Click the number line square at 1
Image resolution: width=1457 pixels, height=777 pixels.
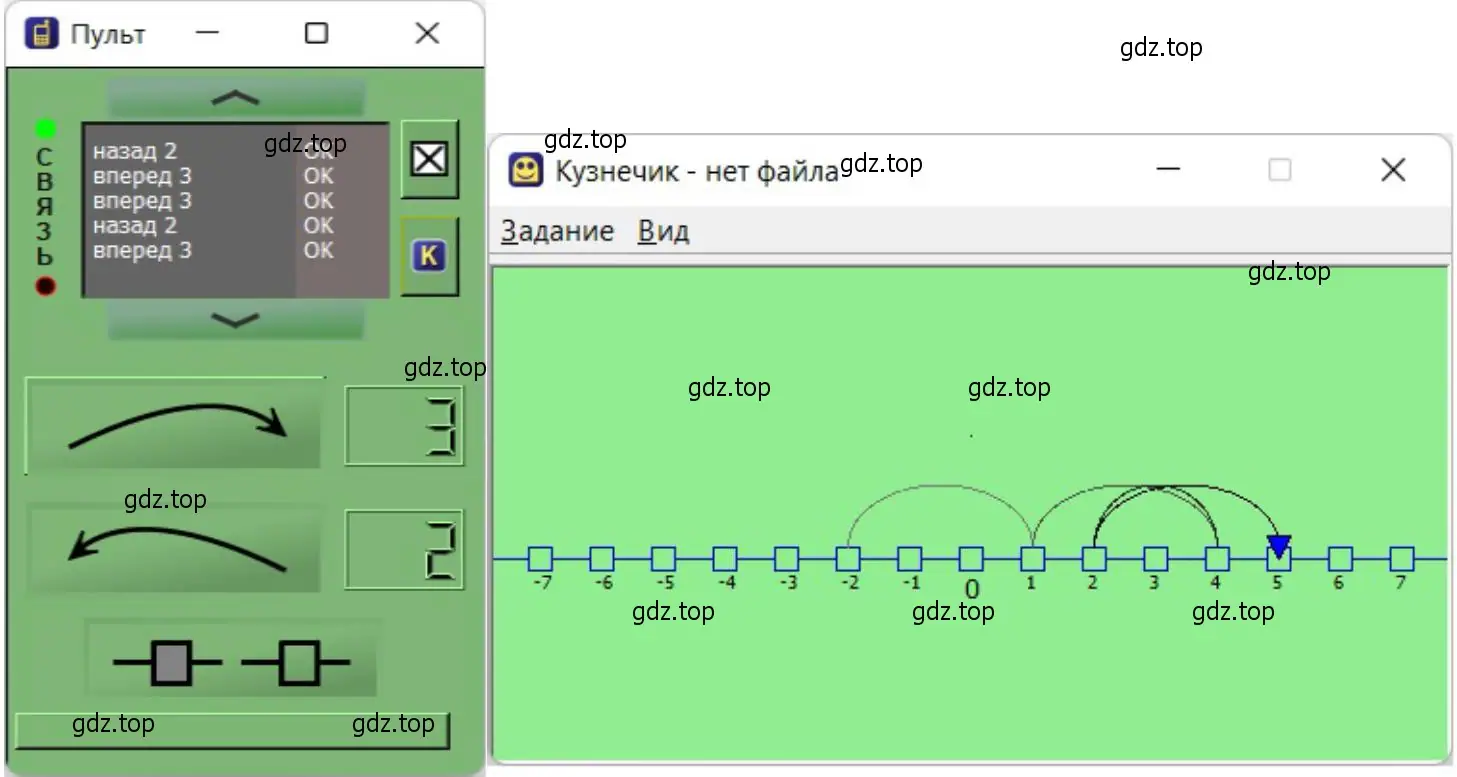pos(1033,559)
